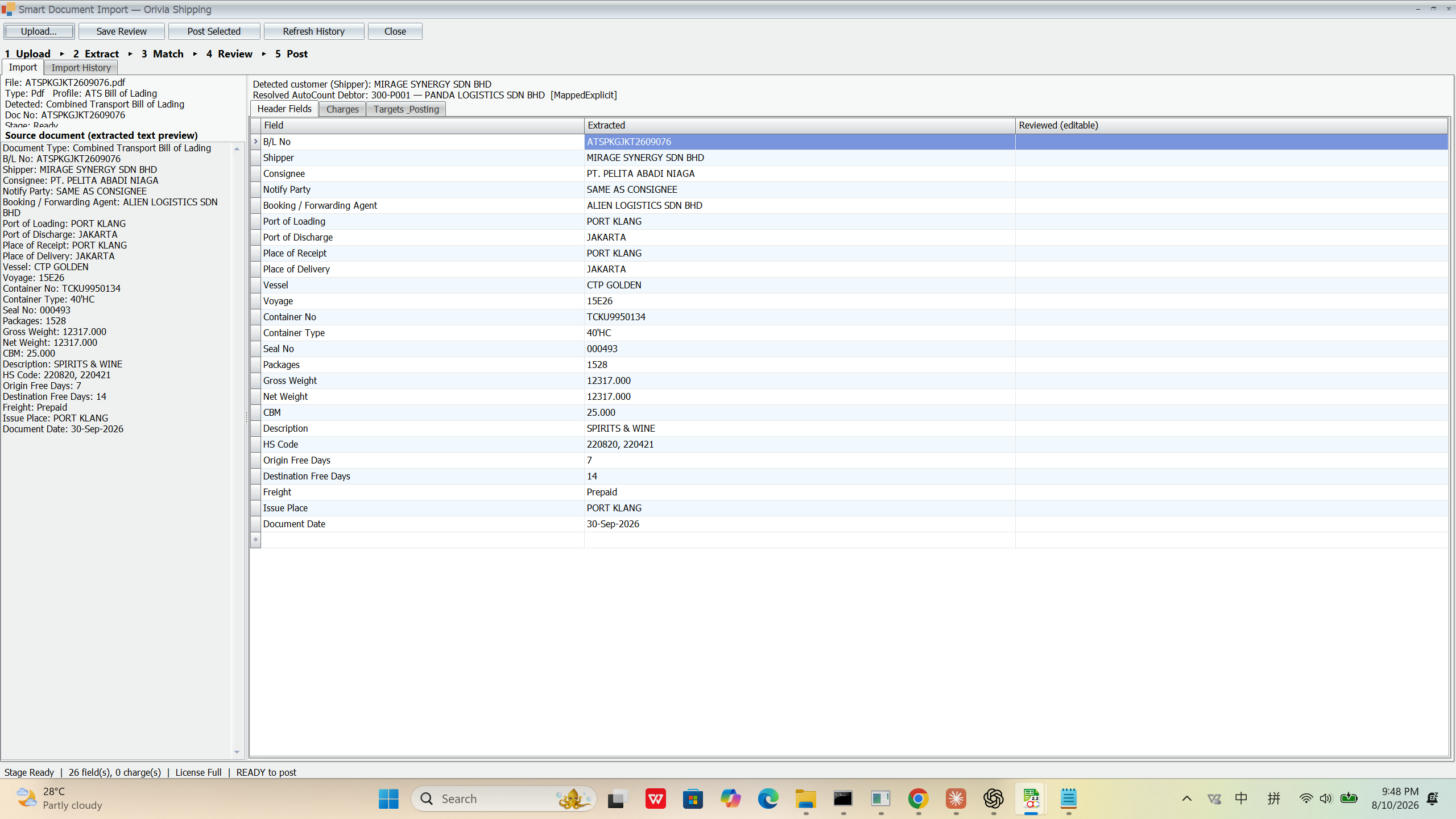This screenshot has width=1456, height=819.
Task: Open Microsoft Edge from taskbar
Action: tap(768, 798)
